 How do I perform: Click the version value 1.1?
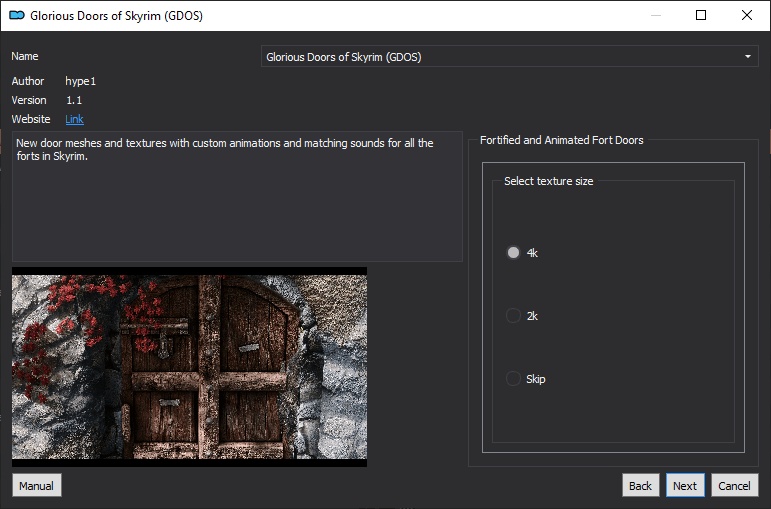coord(74,100)
